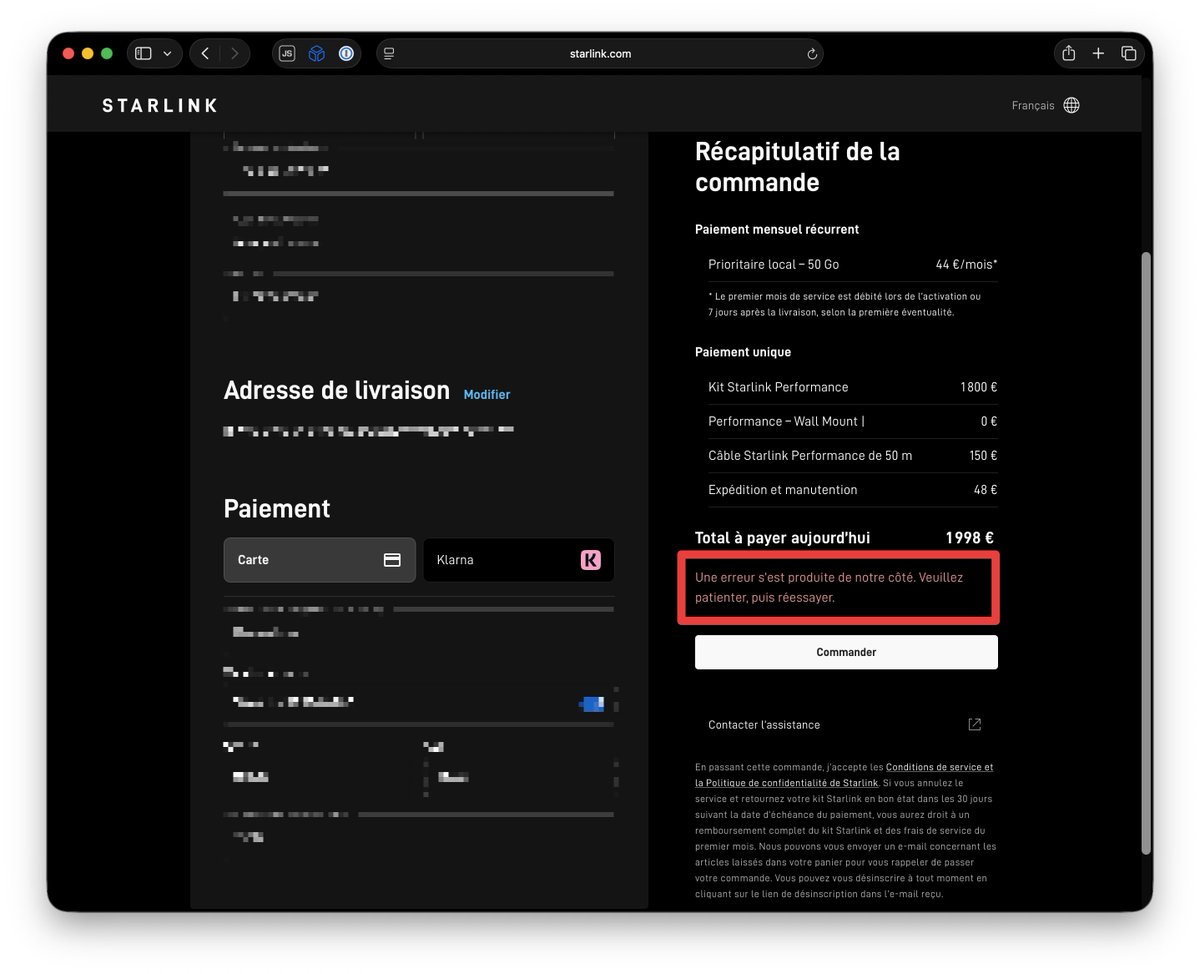Screen dimensions: 1200x974
Task: Open the STARLINK logo home link
Action: pyautogui.click(x=160, y=105)
